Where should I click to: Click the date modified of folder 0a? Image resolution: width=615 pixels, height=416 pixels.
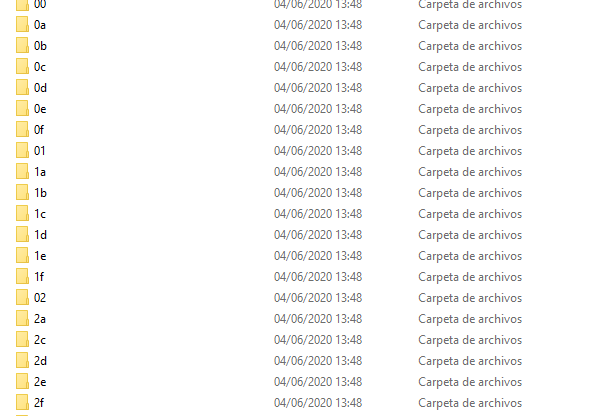coord(318,25)
